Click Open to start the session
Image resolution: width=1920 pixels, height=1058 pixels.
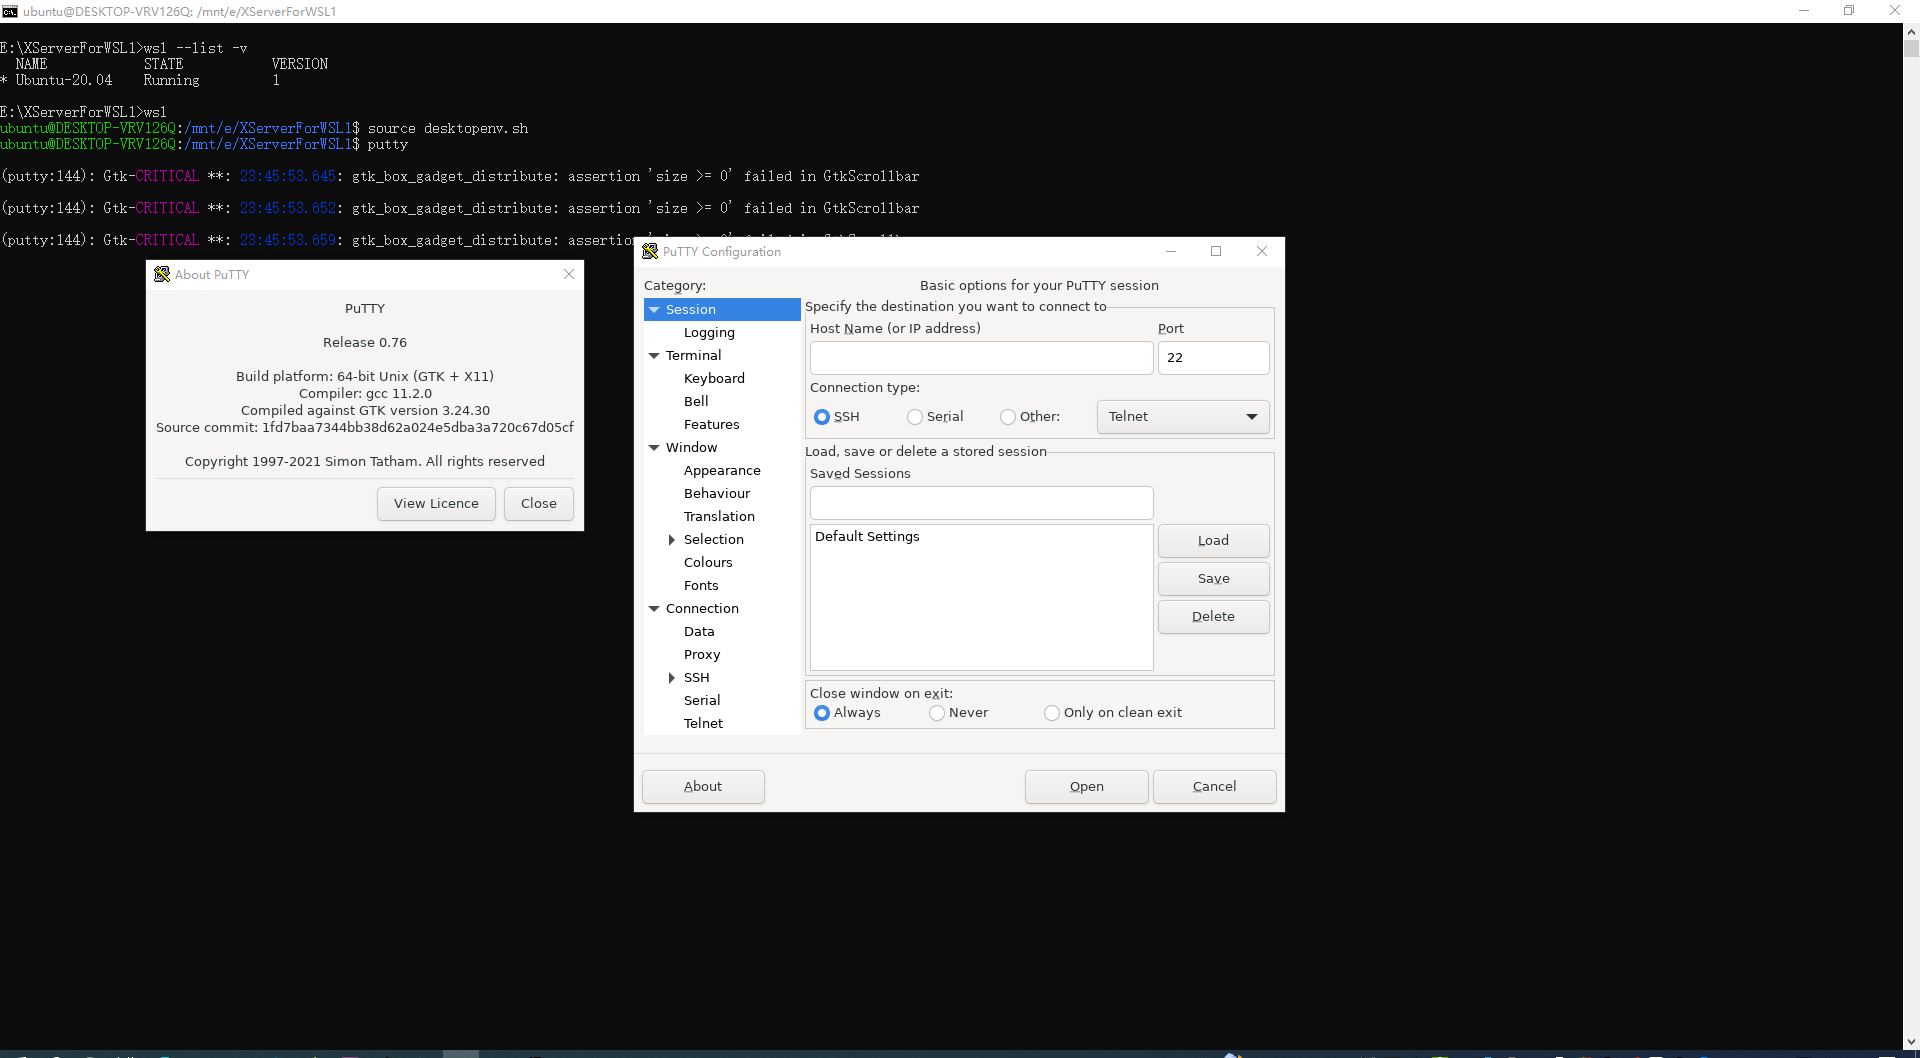pyautogui.click(x=1086, y=787)
